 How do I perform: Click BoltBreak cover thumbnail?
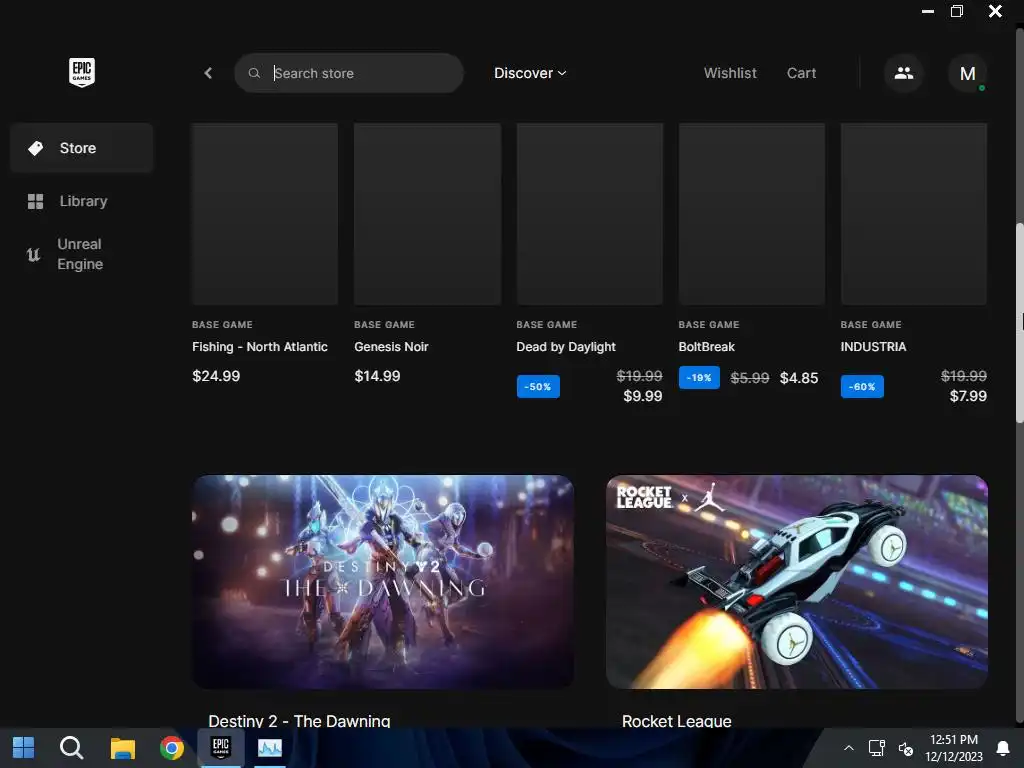[x=752, y=214]
